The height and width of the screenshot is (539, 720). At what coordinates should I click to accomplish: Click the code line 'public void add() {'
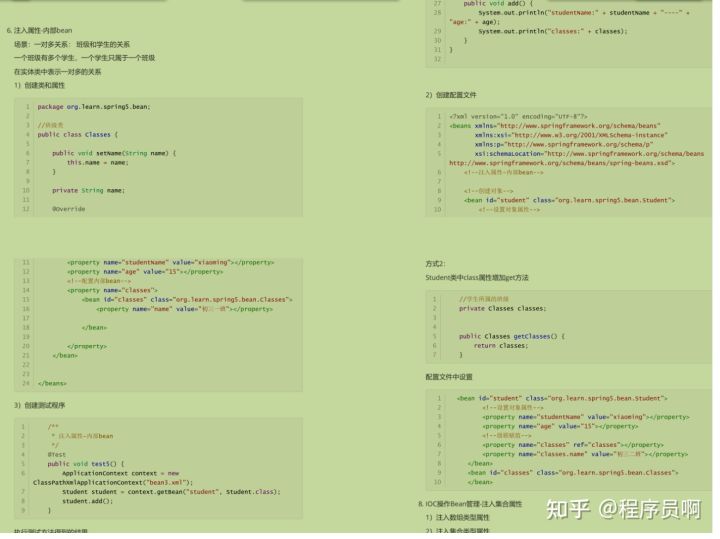[498, 4]
